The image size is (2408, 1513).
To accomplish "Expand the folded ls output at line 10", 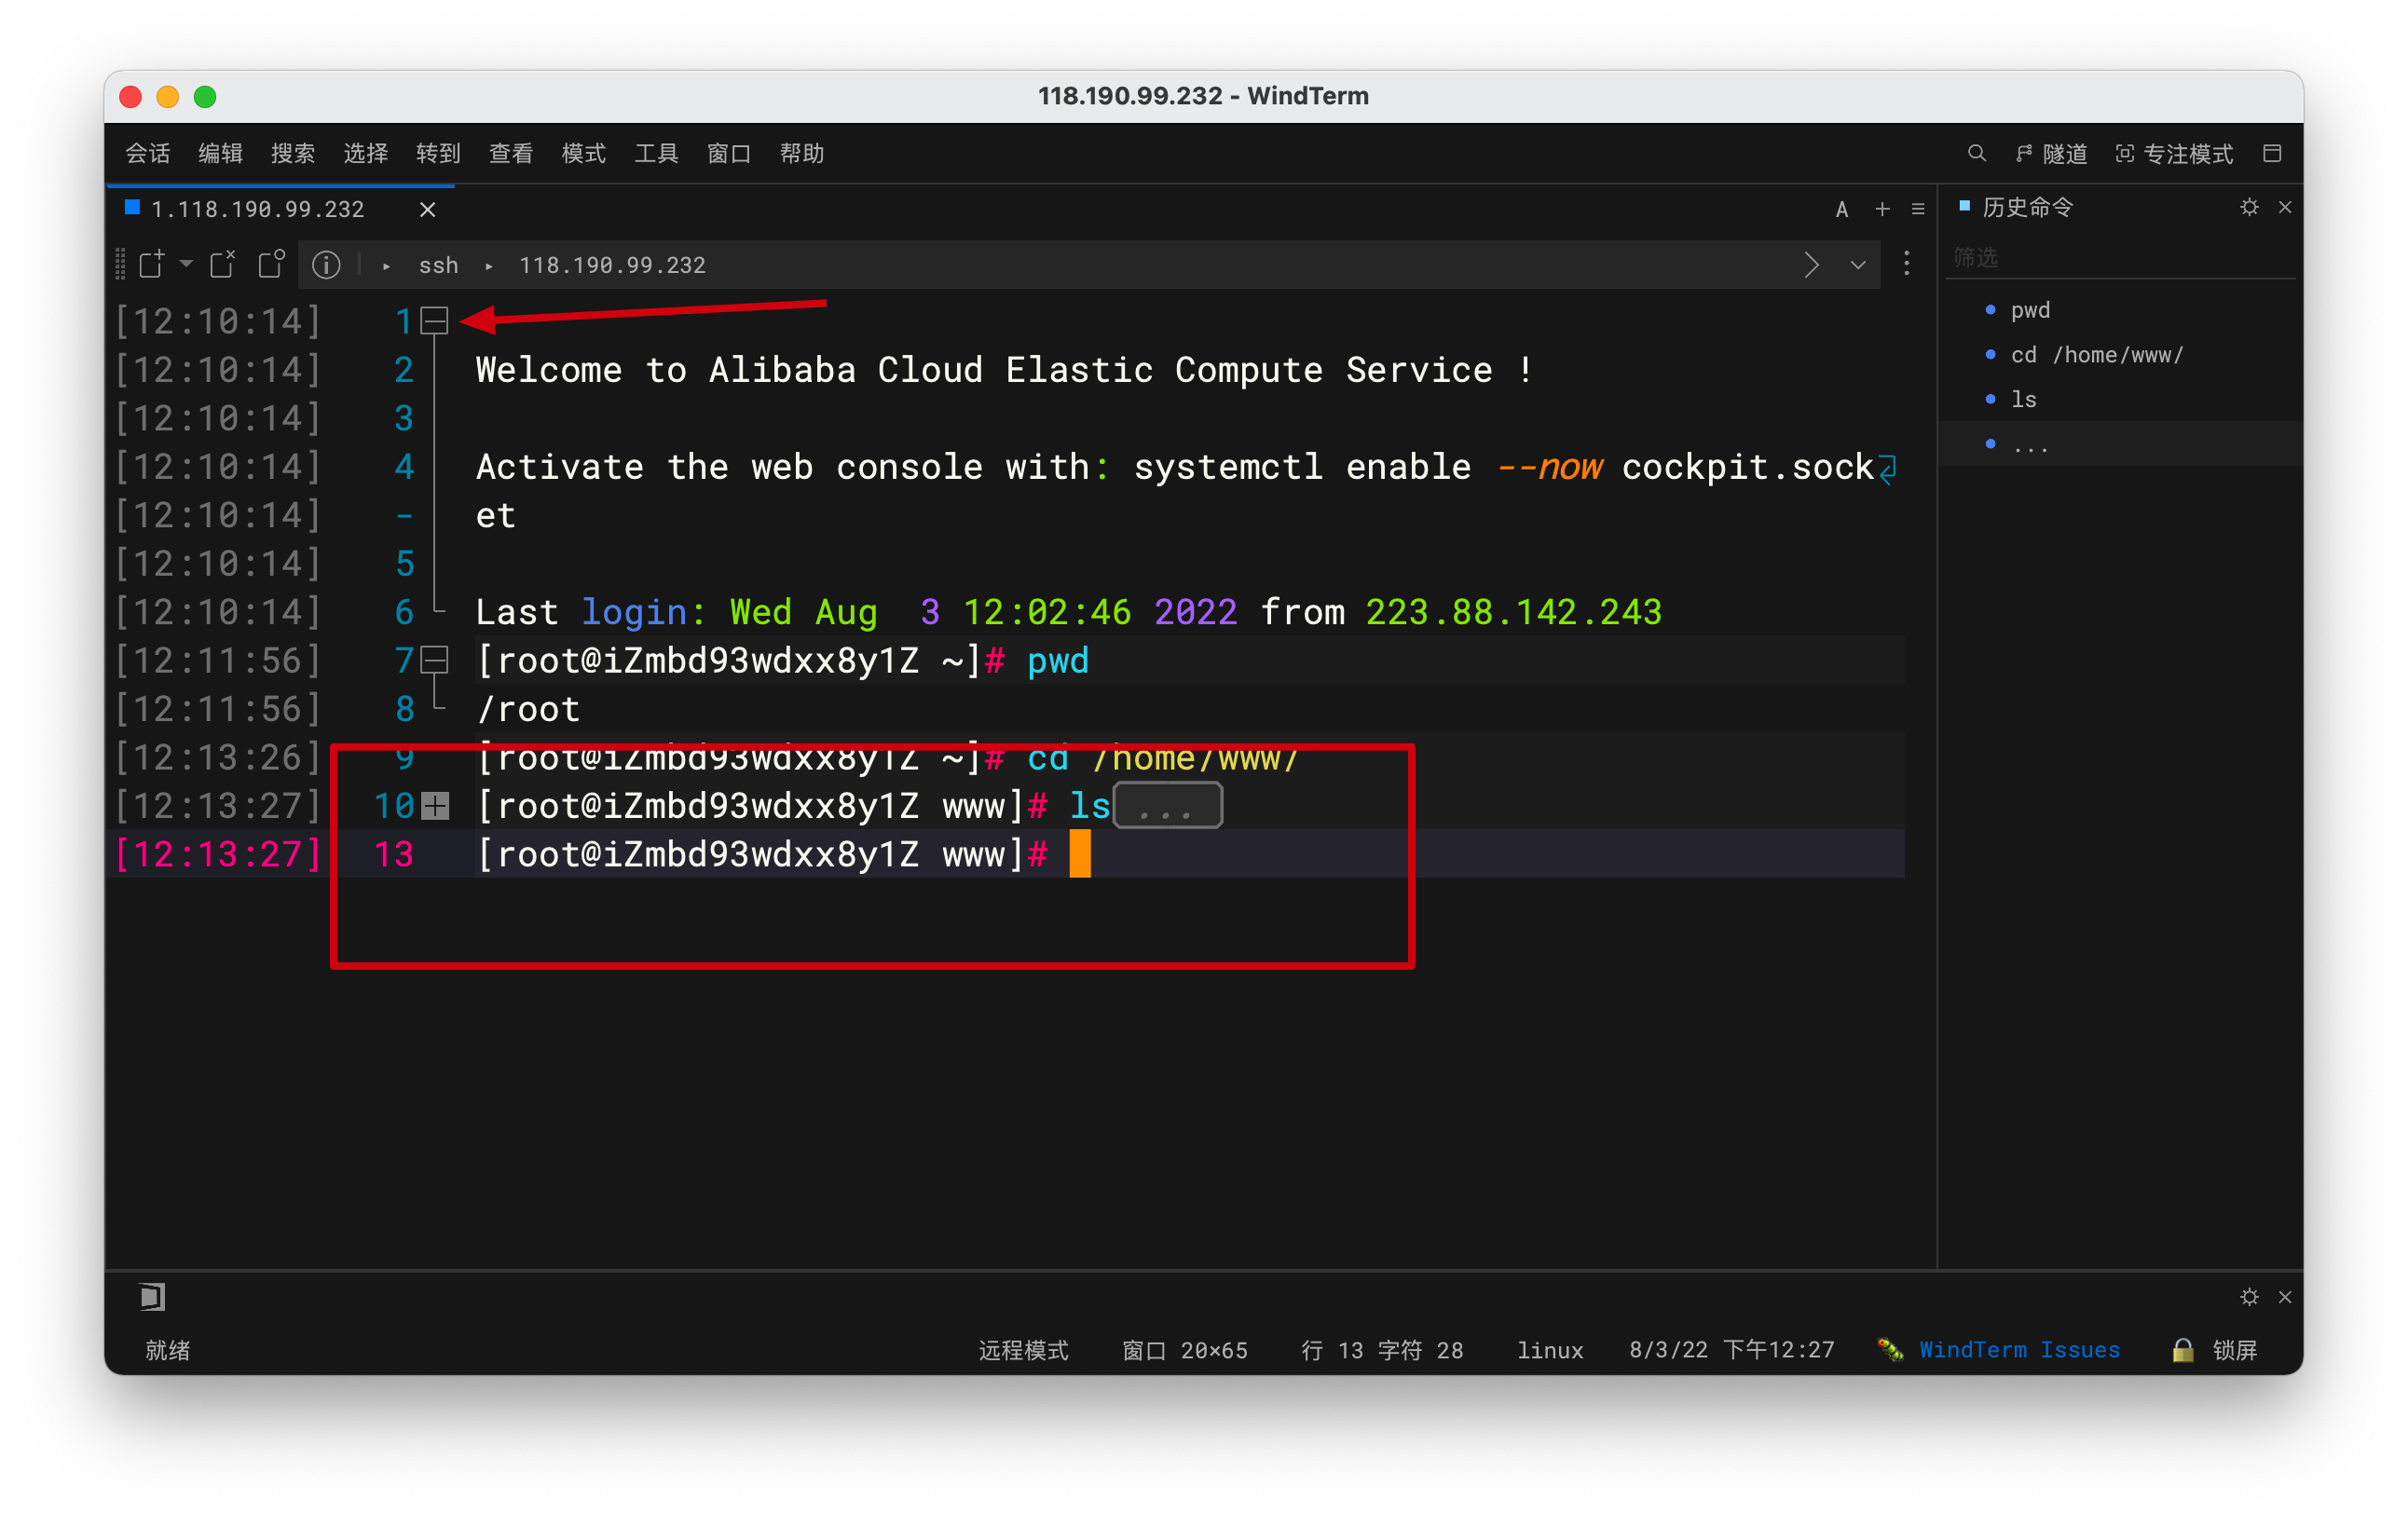I will pyautogui.click(x=435, y=806).
